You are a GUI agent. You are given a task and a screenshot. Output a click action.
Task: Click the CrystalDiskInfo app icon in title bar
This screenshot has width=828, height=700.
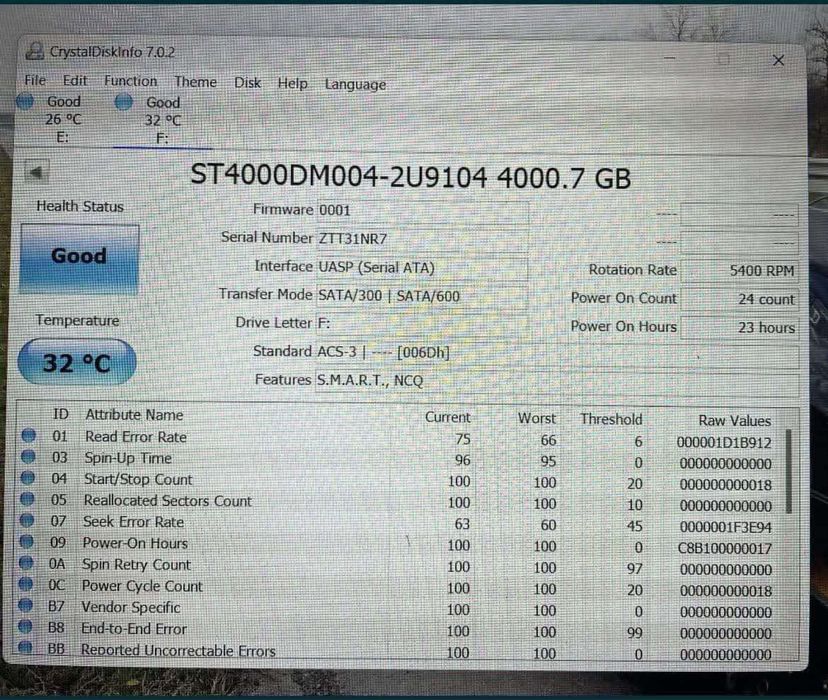click(x=34, y=51)
